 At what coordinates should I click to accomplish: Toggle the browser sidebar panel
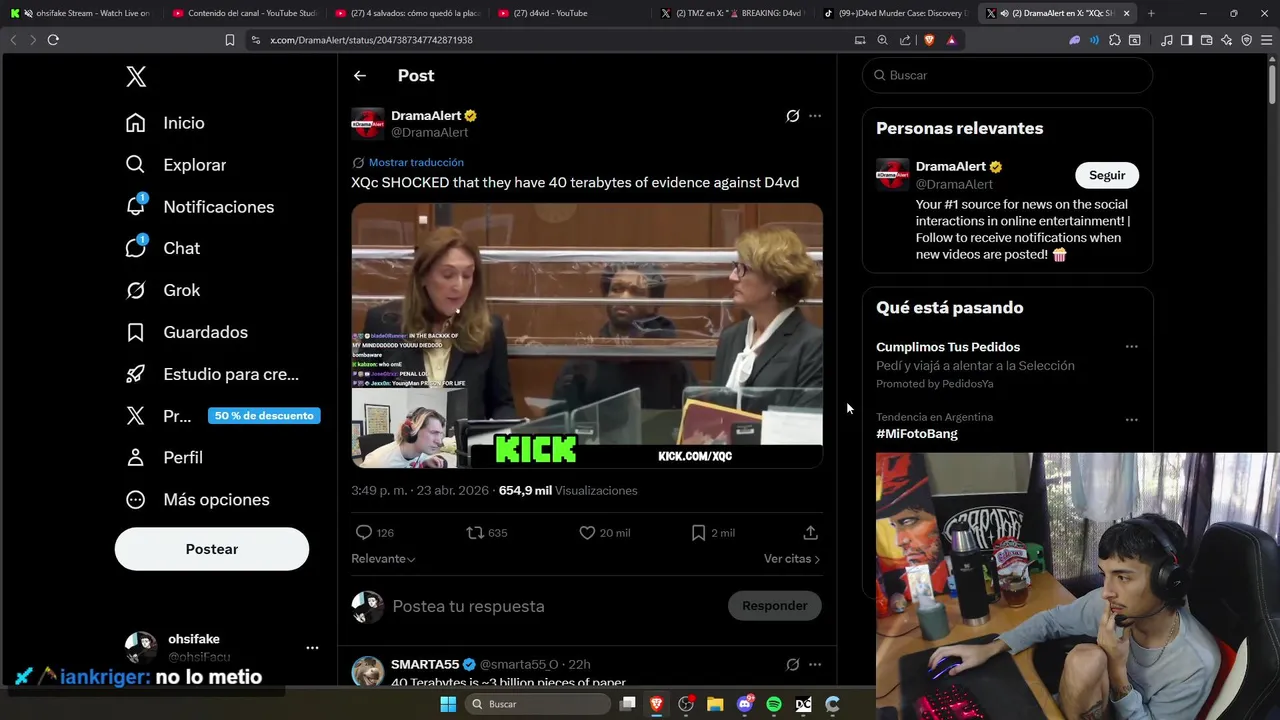point(1186,40)
